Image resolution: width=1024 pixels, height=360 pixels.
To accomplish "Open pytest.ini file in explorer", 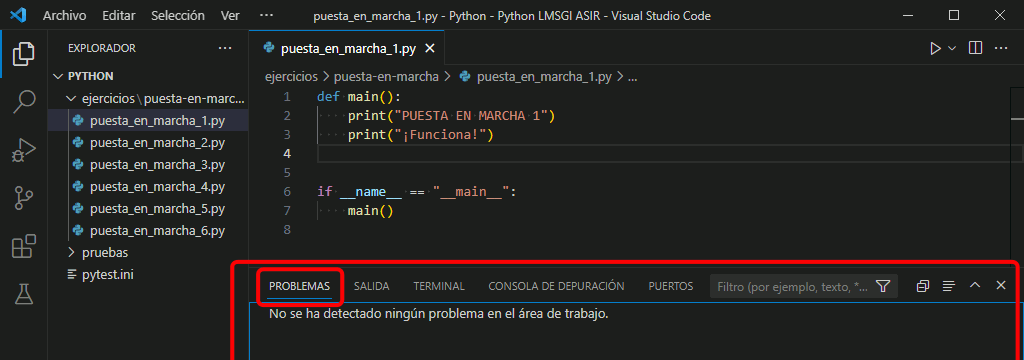I will pos(148,274).
